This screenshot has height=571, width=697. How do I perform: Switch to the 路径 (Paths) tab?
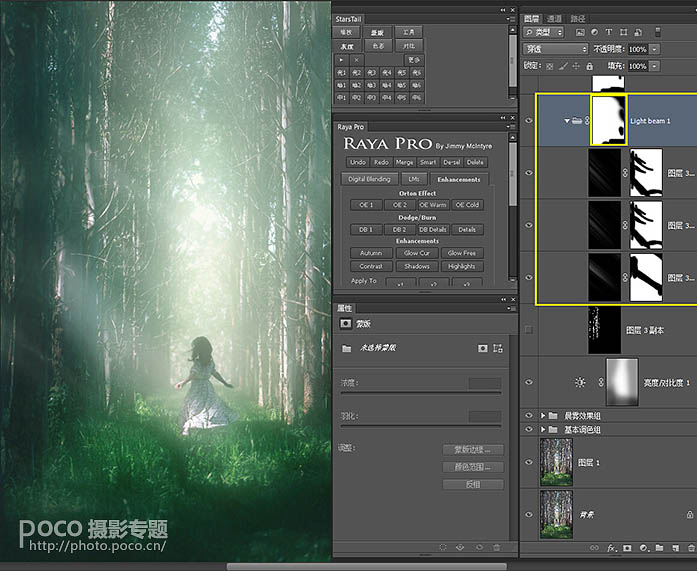[x=577, y=19]
